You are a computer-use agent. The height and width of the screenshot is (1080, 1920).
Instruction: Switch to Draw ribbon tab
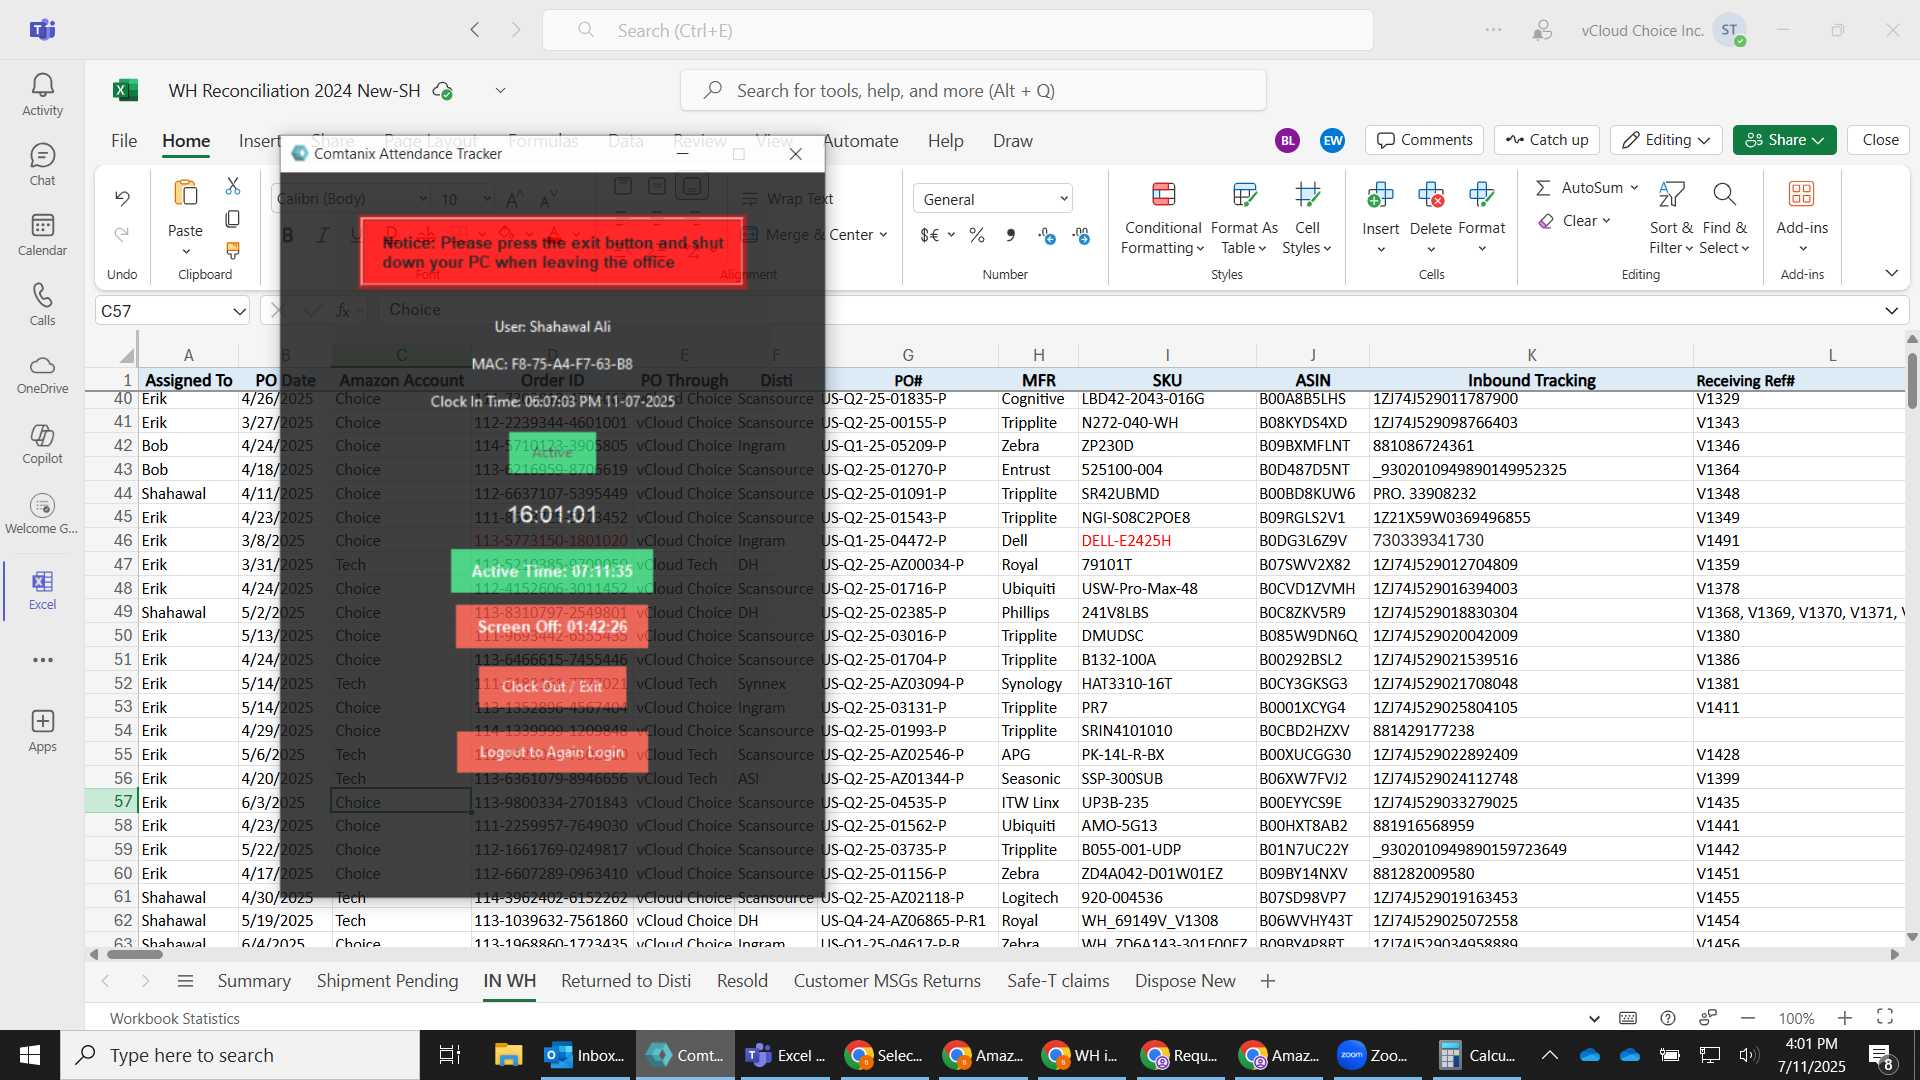click(x=1012, y=141)
